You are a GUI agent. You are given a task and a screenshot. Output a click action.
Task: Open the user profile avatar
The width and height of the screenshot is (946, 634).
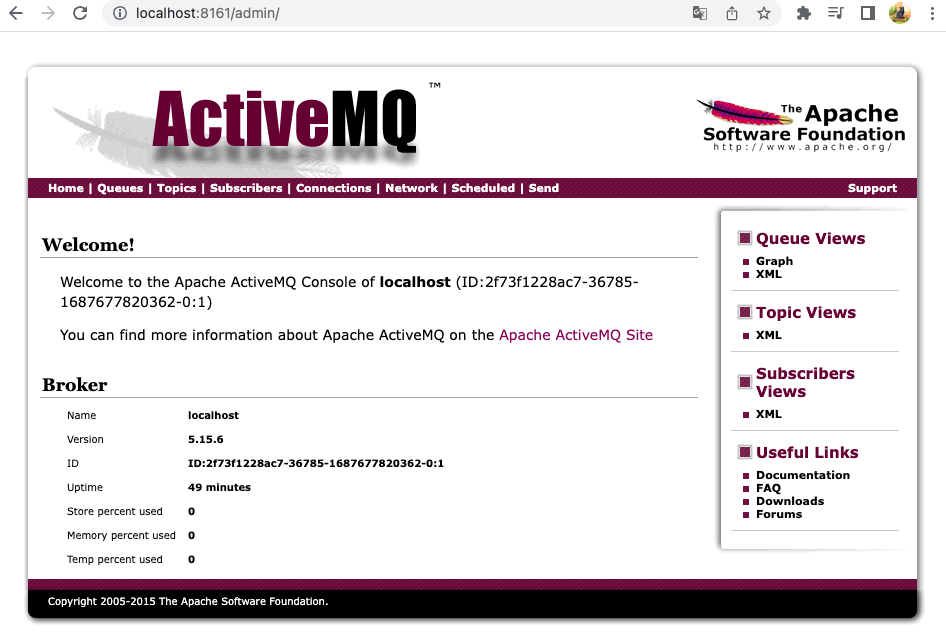coord(900,13)
